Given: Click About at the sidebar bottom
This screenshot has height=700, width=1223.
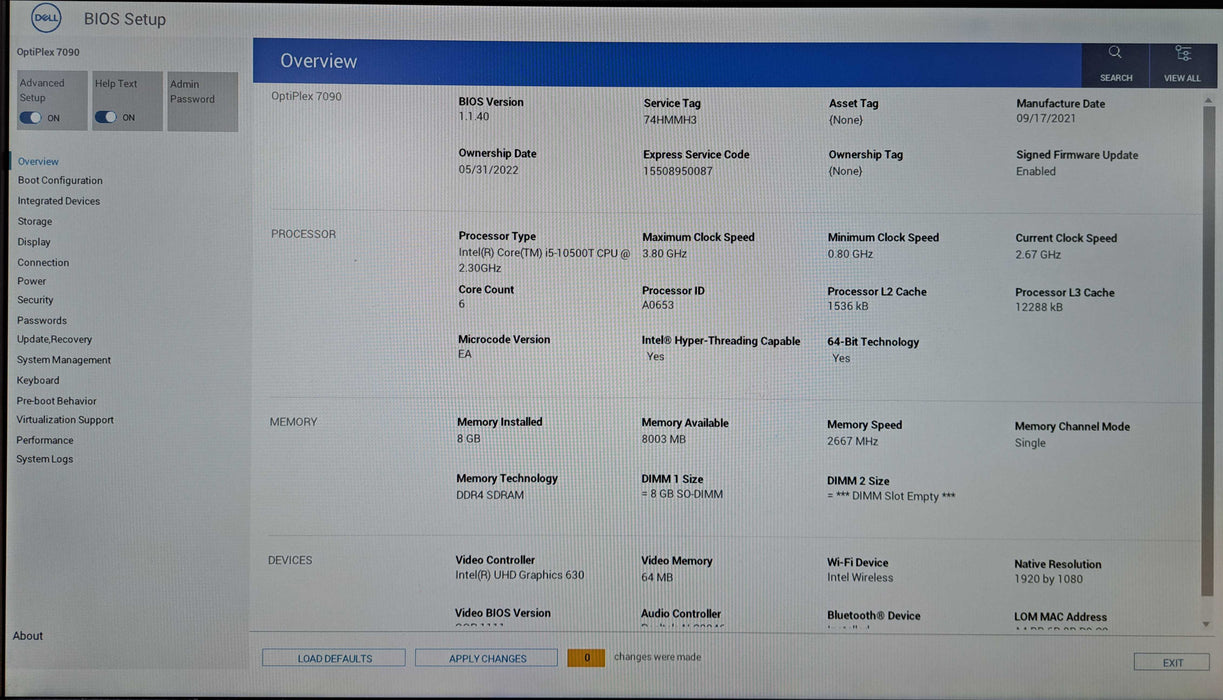Looking at the screenshot, I should 28,636.
